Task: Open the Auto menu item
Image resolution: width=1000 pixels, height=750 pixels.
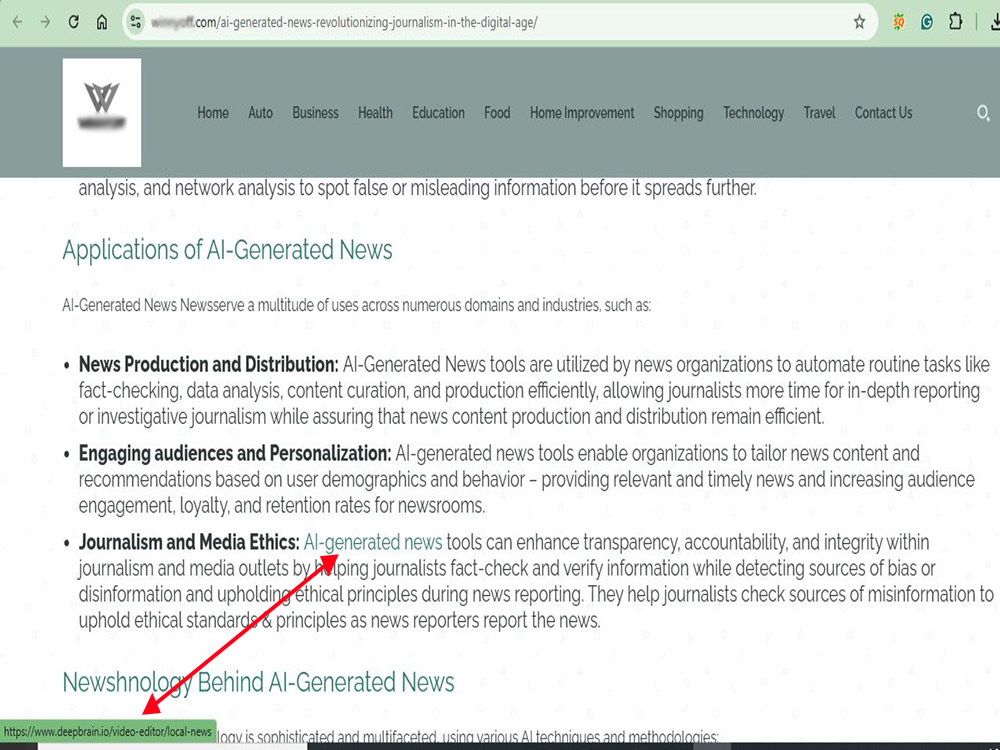Action: point(260,113)
